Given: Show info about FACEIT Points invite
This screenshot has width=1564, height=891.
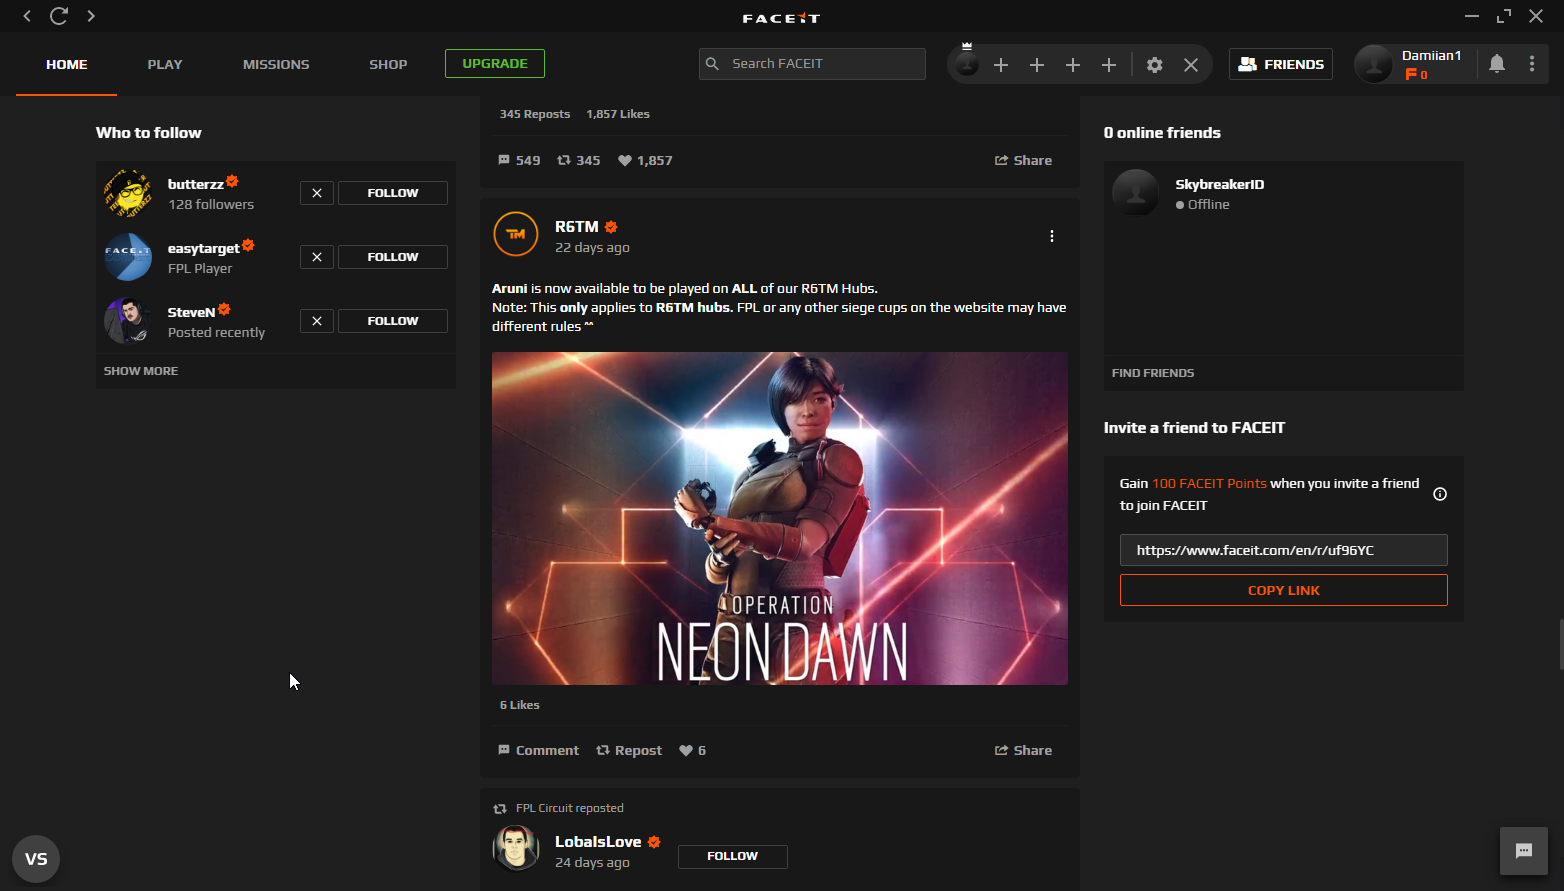Looking at the screenshot, I should [x=1440, y=494].
